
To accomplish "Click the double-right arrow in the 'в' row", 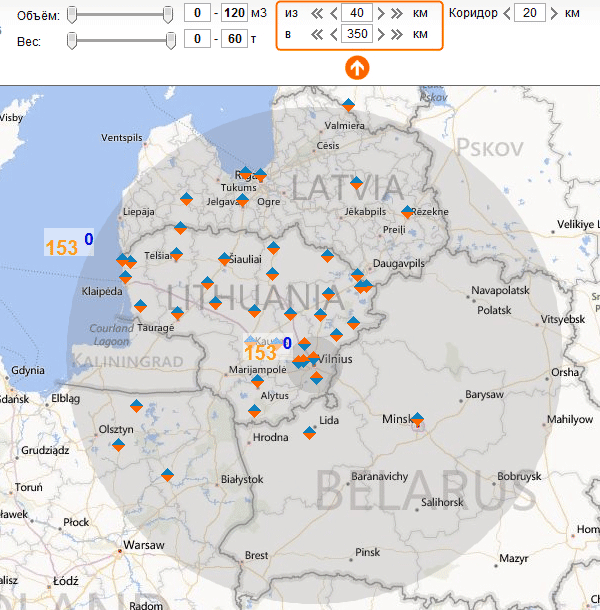I will (397, 34).
